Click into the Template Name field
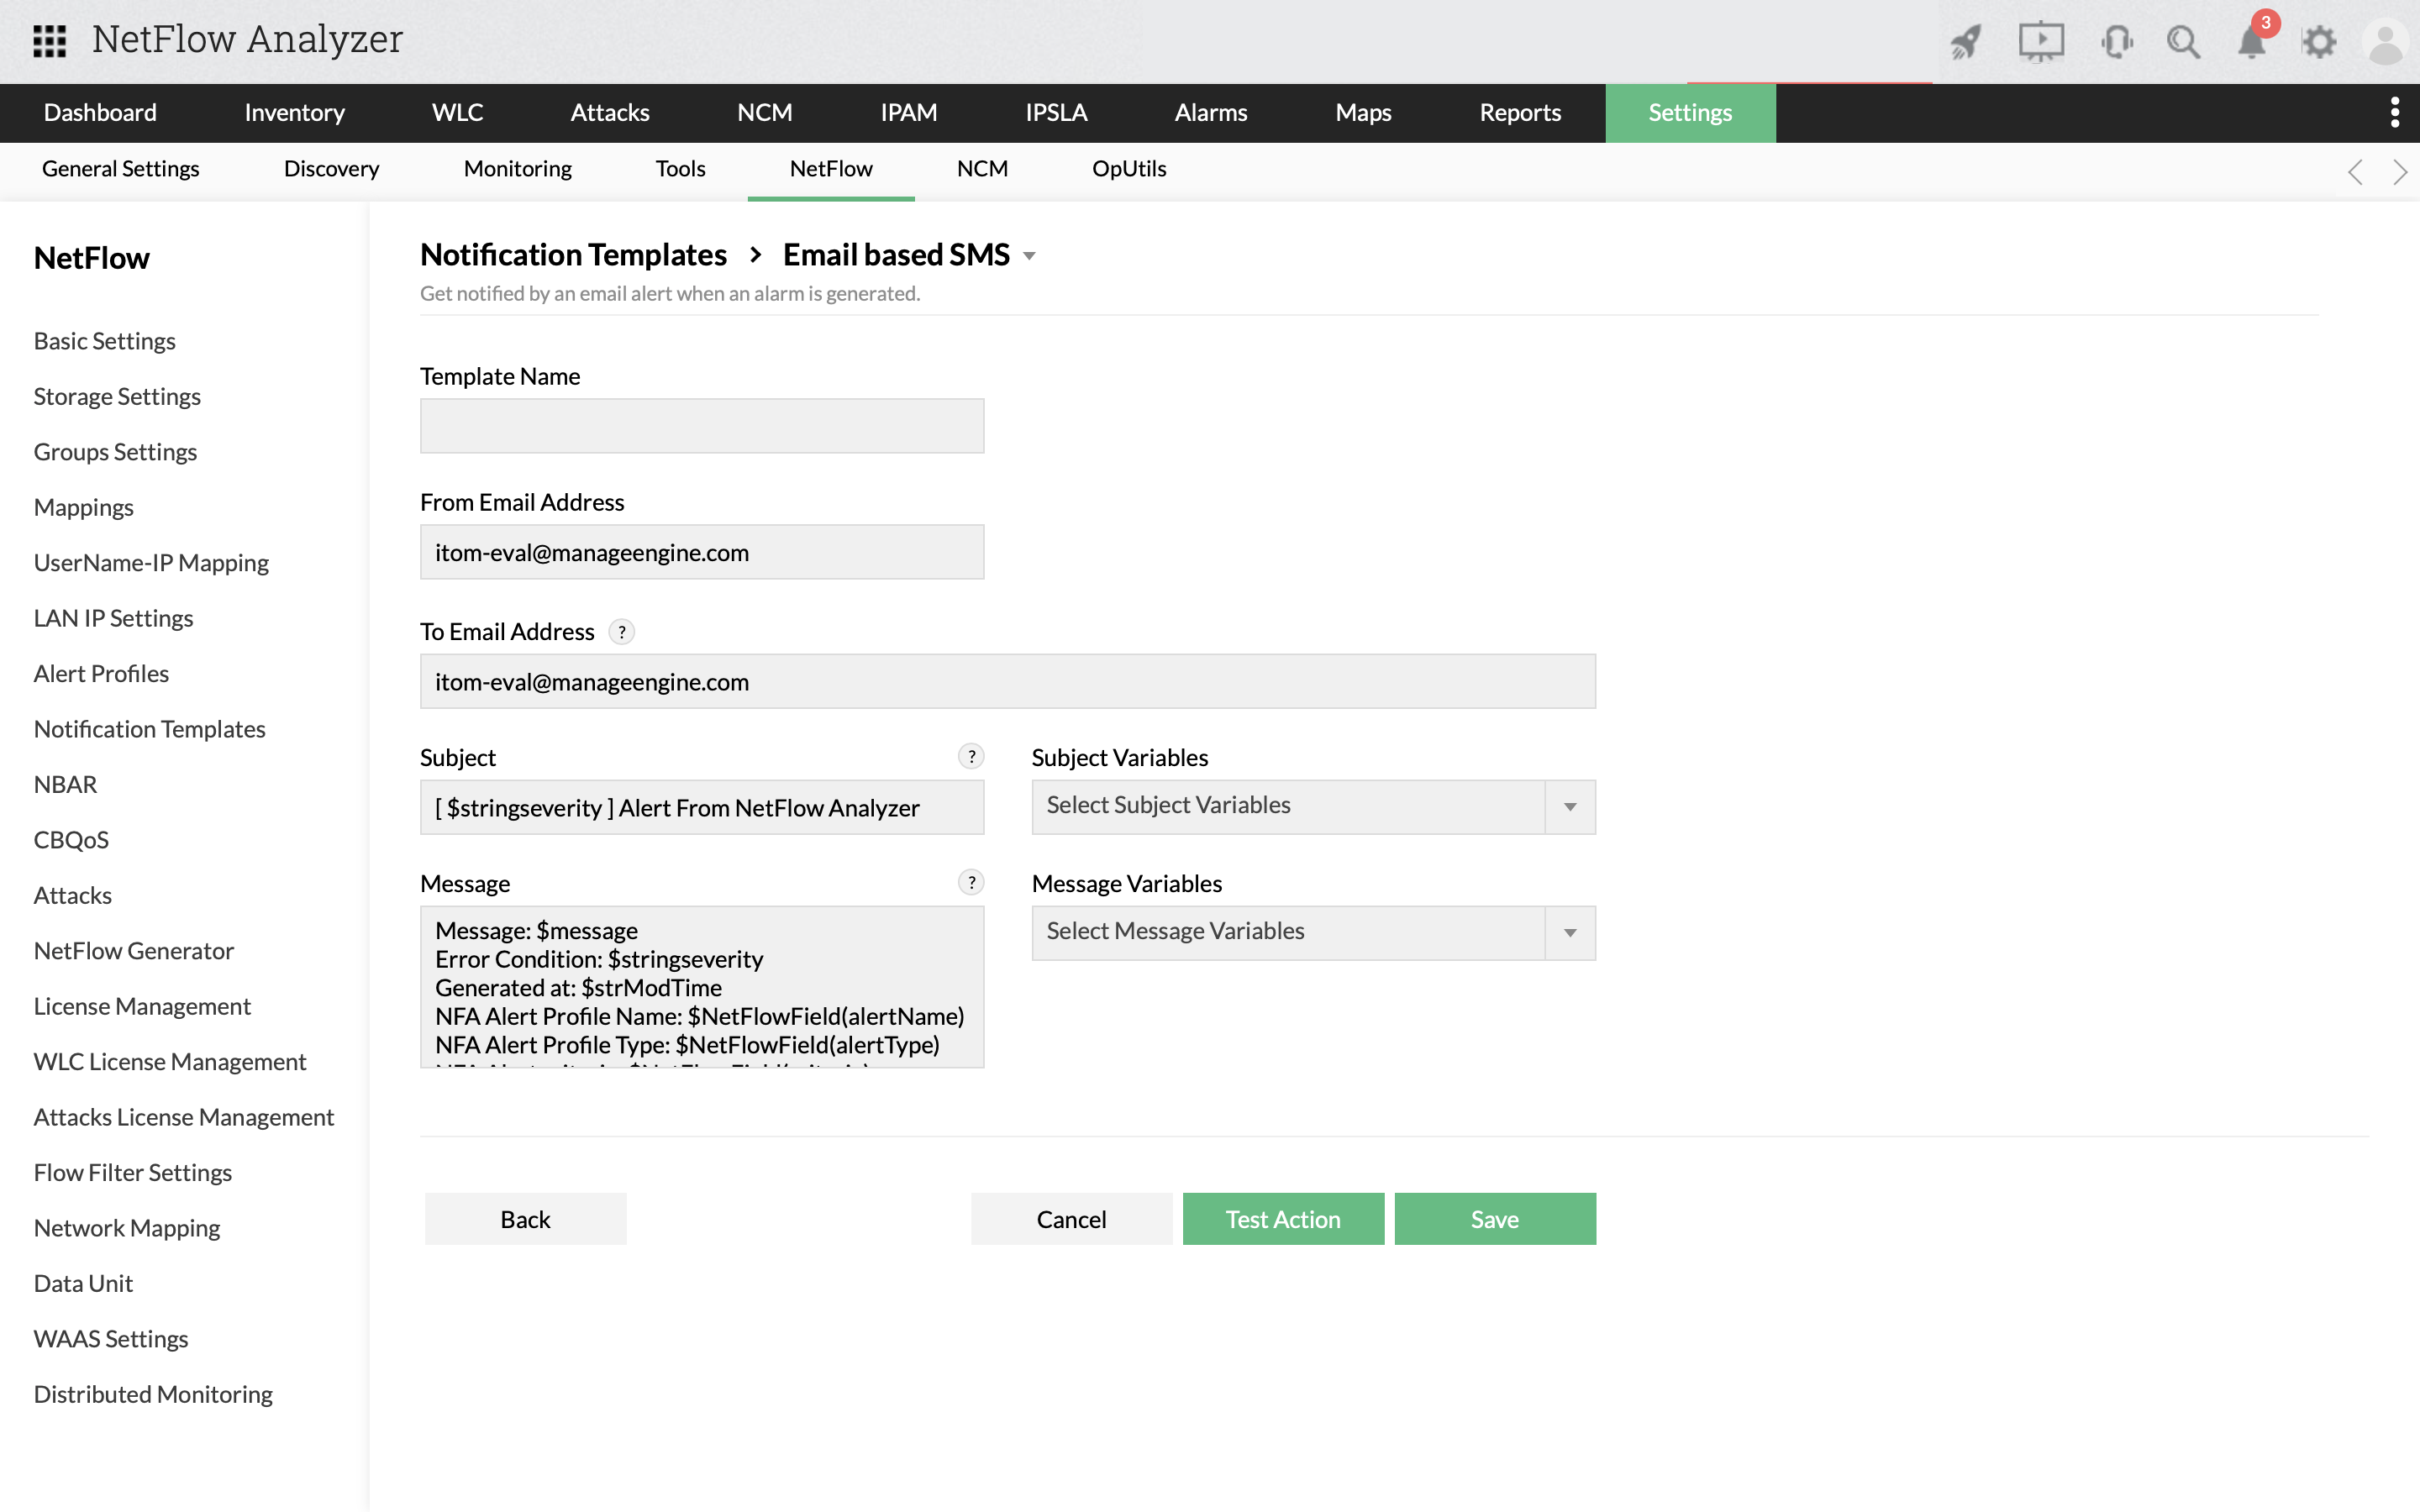This screenshot has height=1512, width=2420. coord(702,426)
